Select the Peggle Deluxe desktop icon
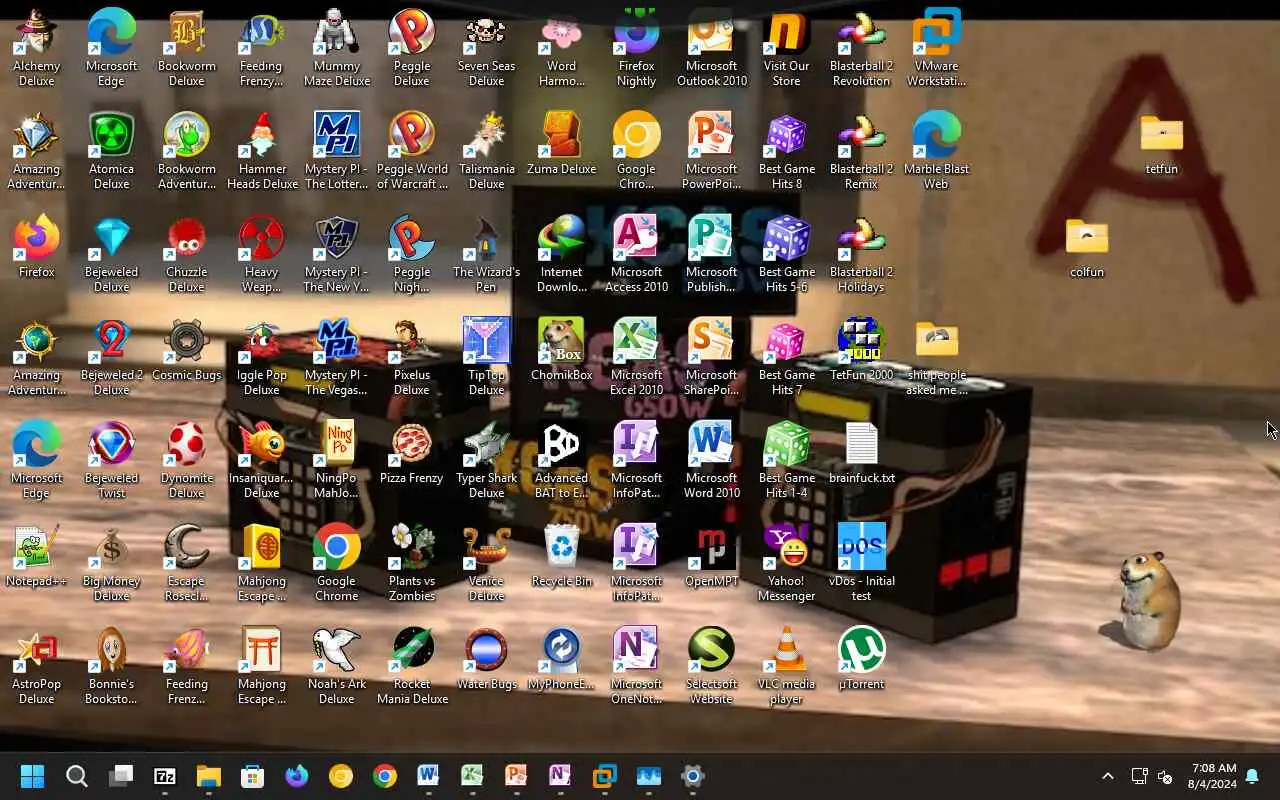 pyautogui.click(x=411, y=48)
